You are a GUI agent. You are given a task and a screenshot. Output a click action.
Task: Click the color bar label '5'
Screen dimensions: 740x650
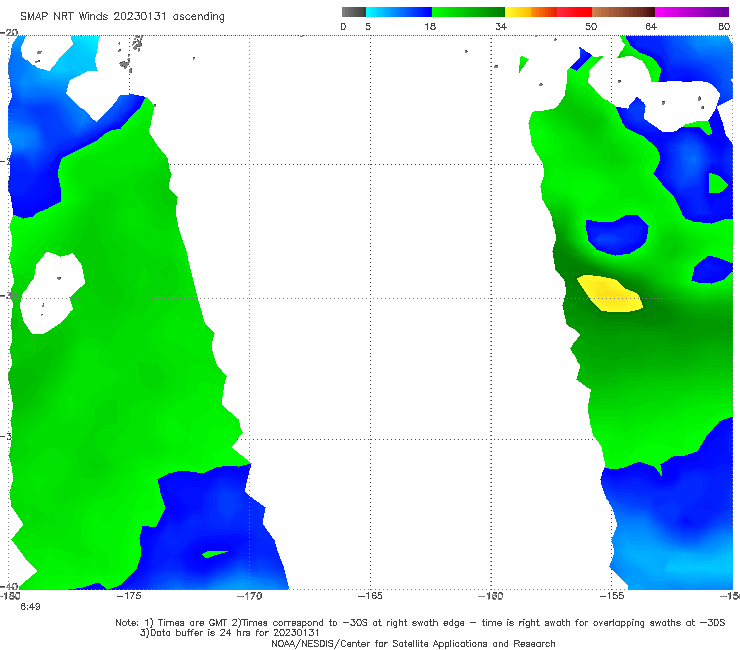(x=368, y=26)
